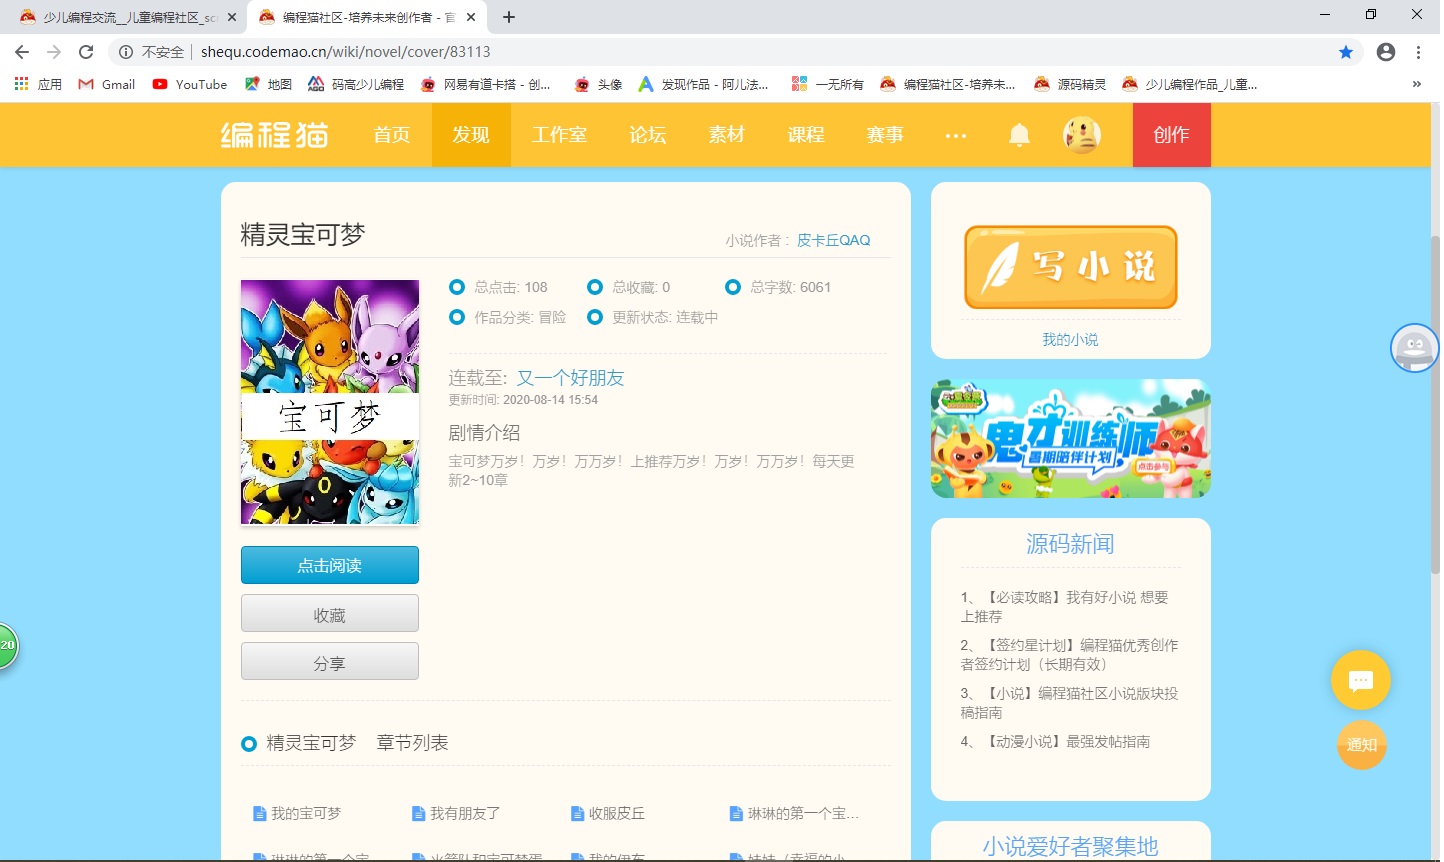Open the 地图 bookmark

(268, 84)
